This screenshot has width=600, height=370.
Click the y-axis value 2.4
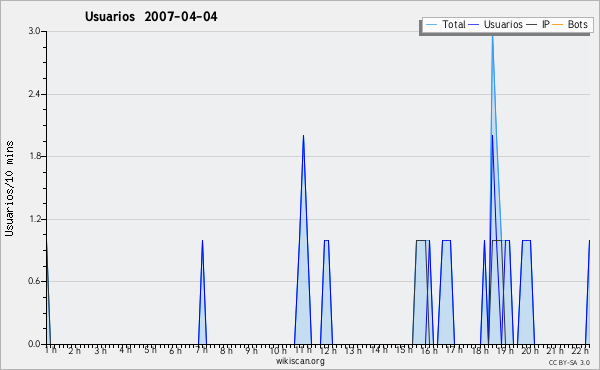tap(34, 94)
